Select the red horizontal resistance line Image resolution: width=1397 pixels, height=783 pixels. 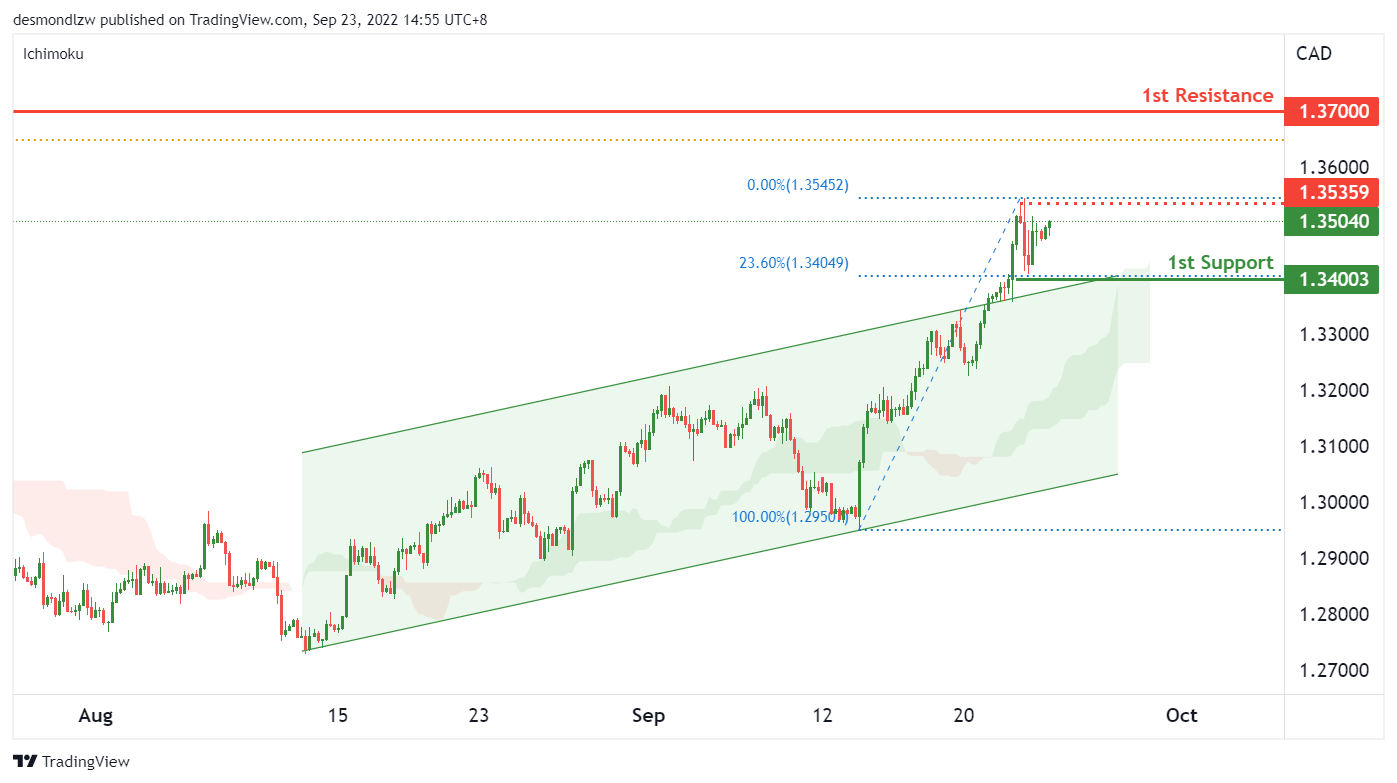(600, 111)
